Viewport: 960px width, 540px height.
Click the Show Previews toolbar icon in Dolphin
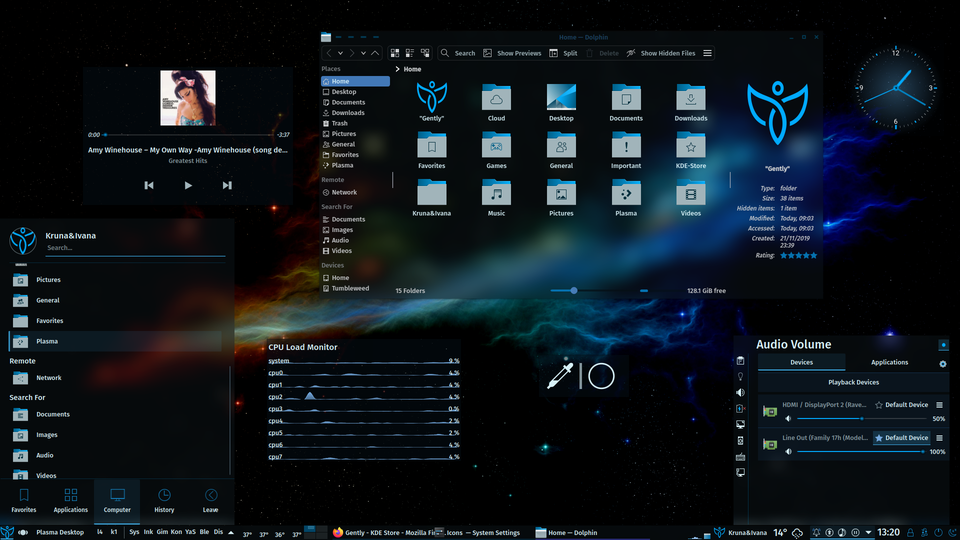coord(488,53)
